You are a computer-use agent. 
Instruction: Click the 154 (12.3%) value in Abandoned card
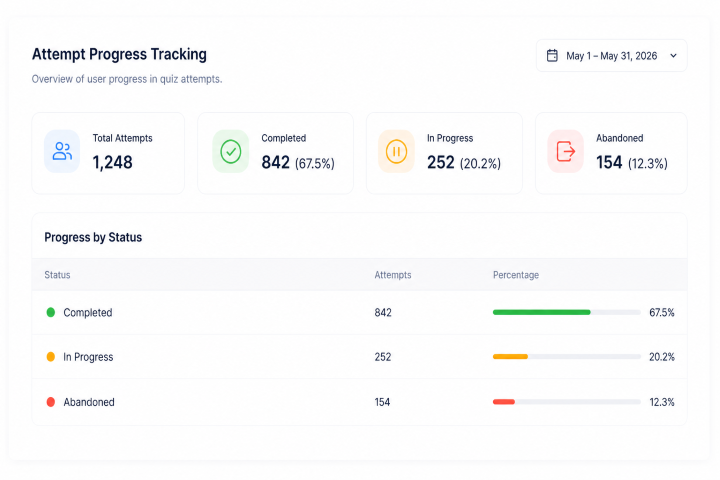[632, 163]
